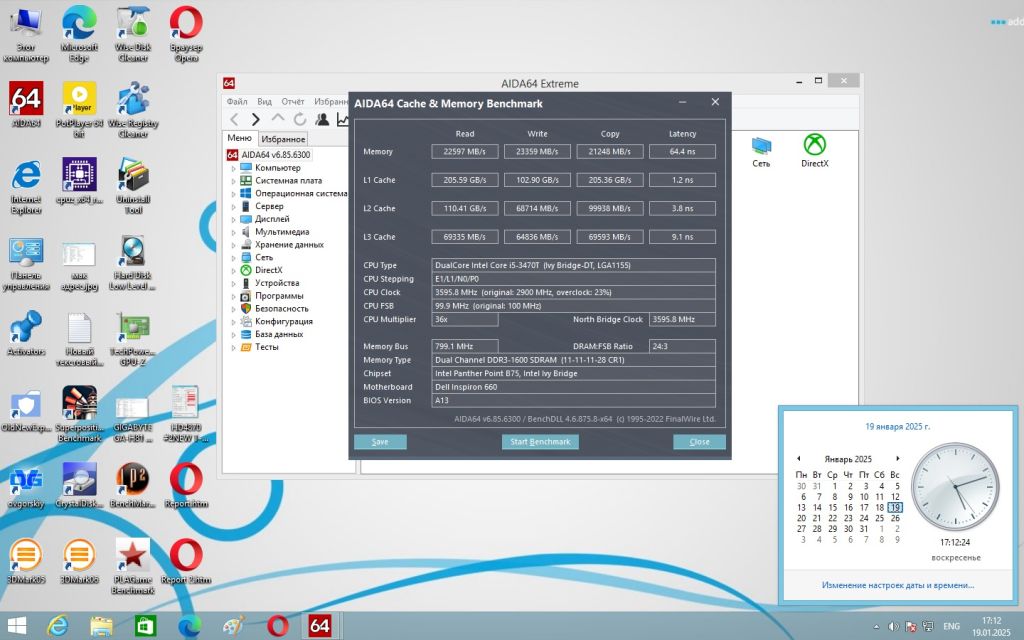This screenshot has width=1024, height=640.
Task: Open date and time settings link
Action: pyautogui.click(x=898, y=585)
